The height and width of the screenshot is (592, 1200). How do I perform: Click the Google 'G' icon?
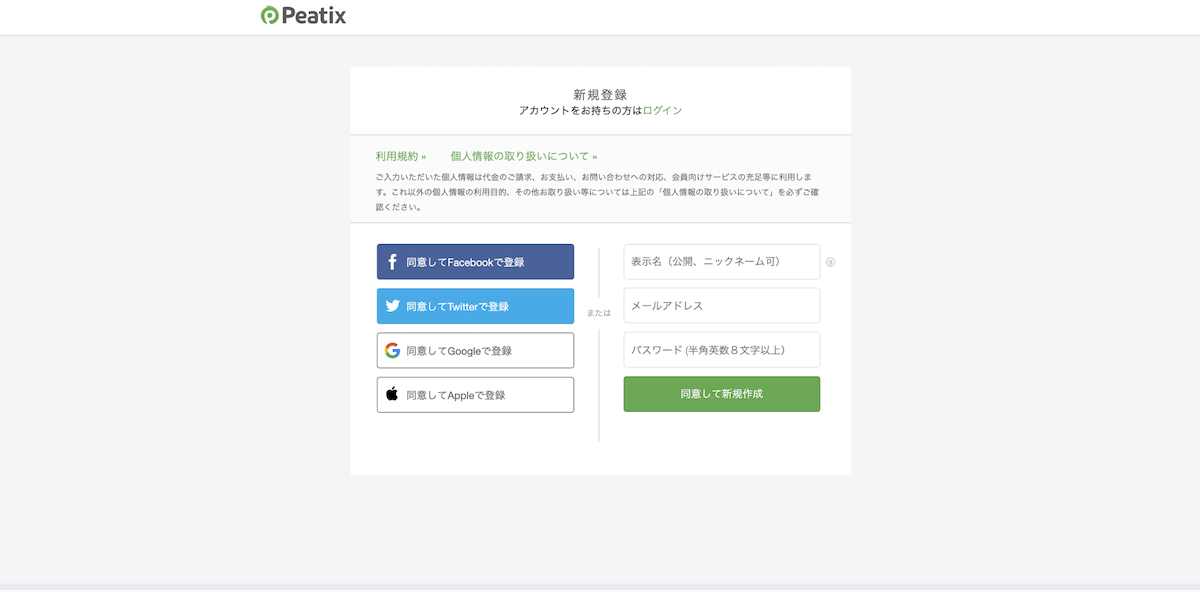[393, 350]
